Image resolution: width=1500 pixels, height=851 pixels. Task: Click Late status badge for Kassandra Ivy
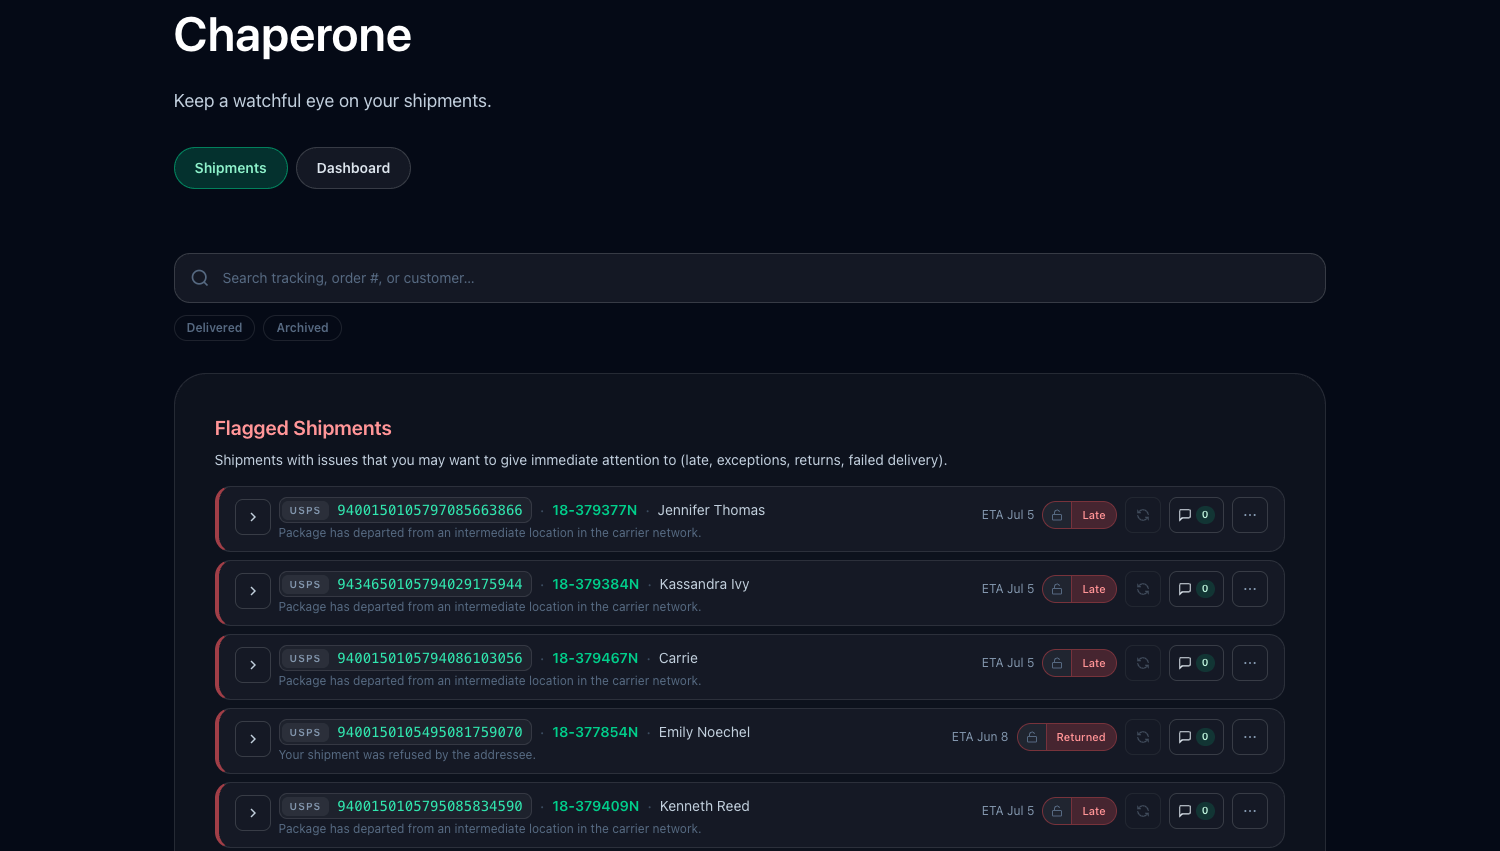(x=1094, y=589)
